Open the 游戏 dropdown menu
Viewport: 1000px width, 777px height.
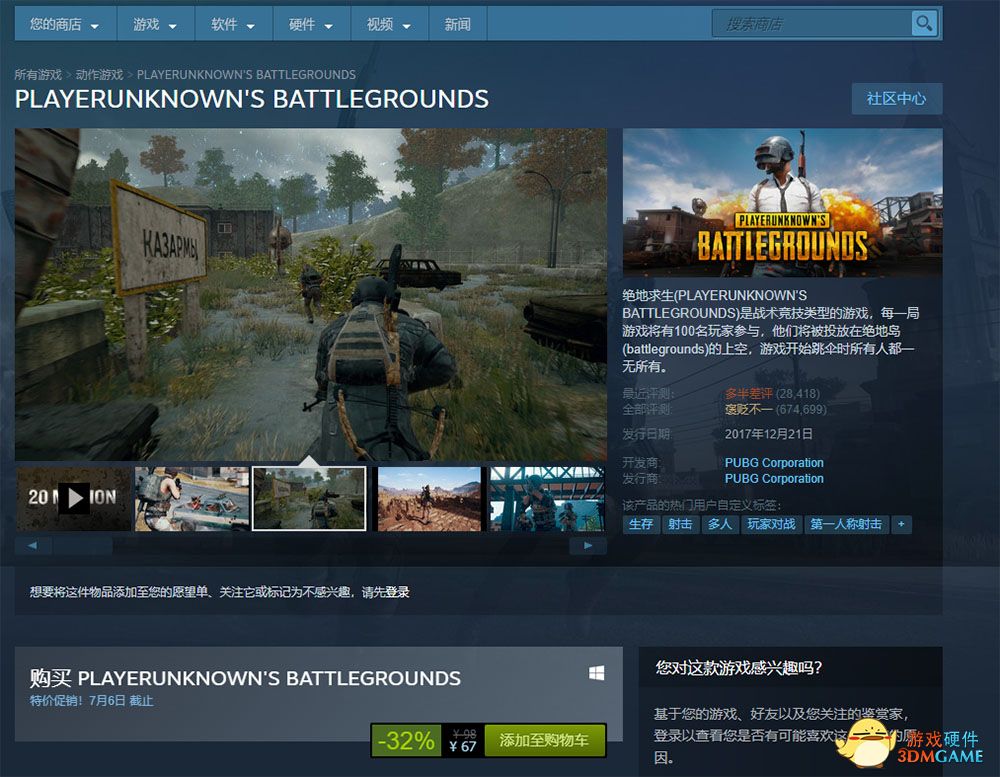tap(156, 24)
